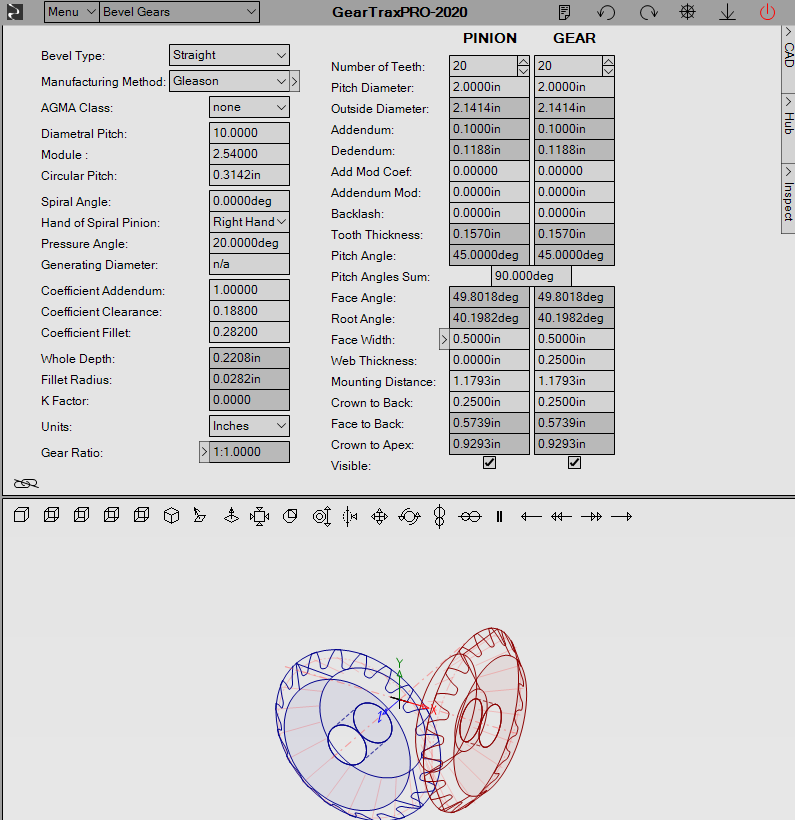
Task: Open the Manufacturing Method Gleason dropdown
Action: point(229,81)
